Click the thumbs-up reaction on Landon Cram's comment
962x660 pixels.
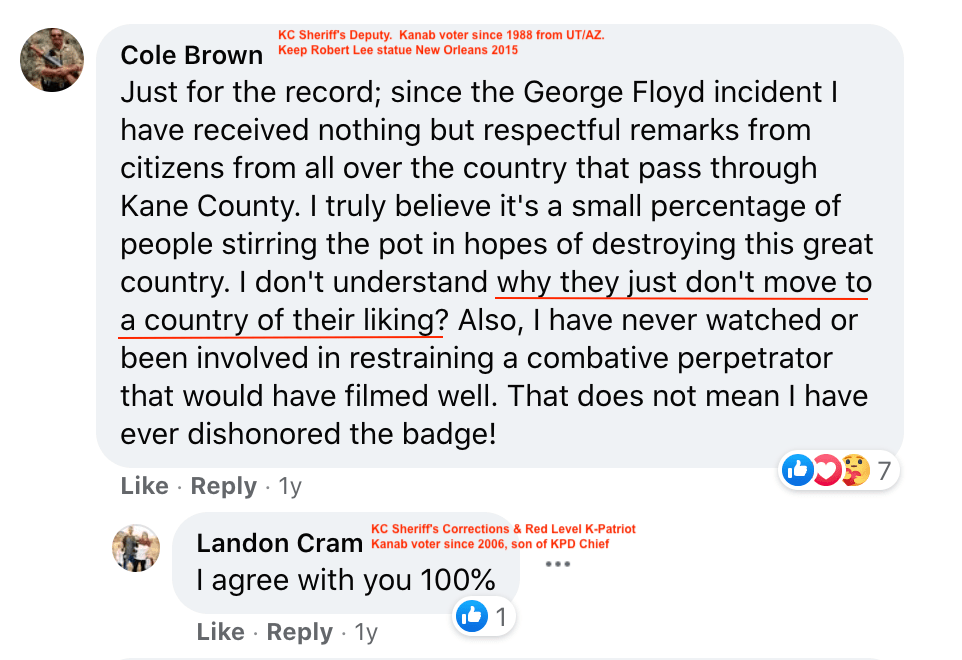[x=471, y=616]
